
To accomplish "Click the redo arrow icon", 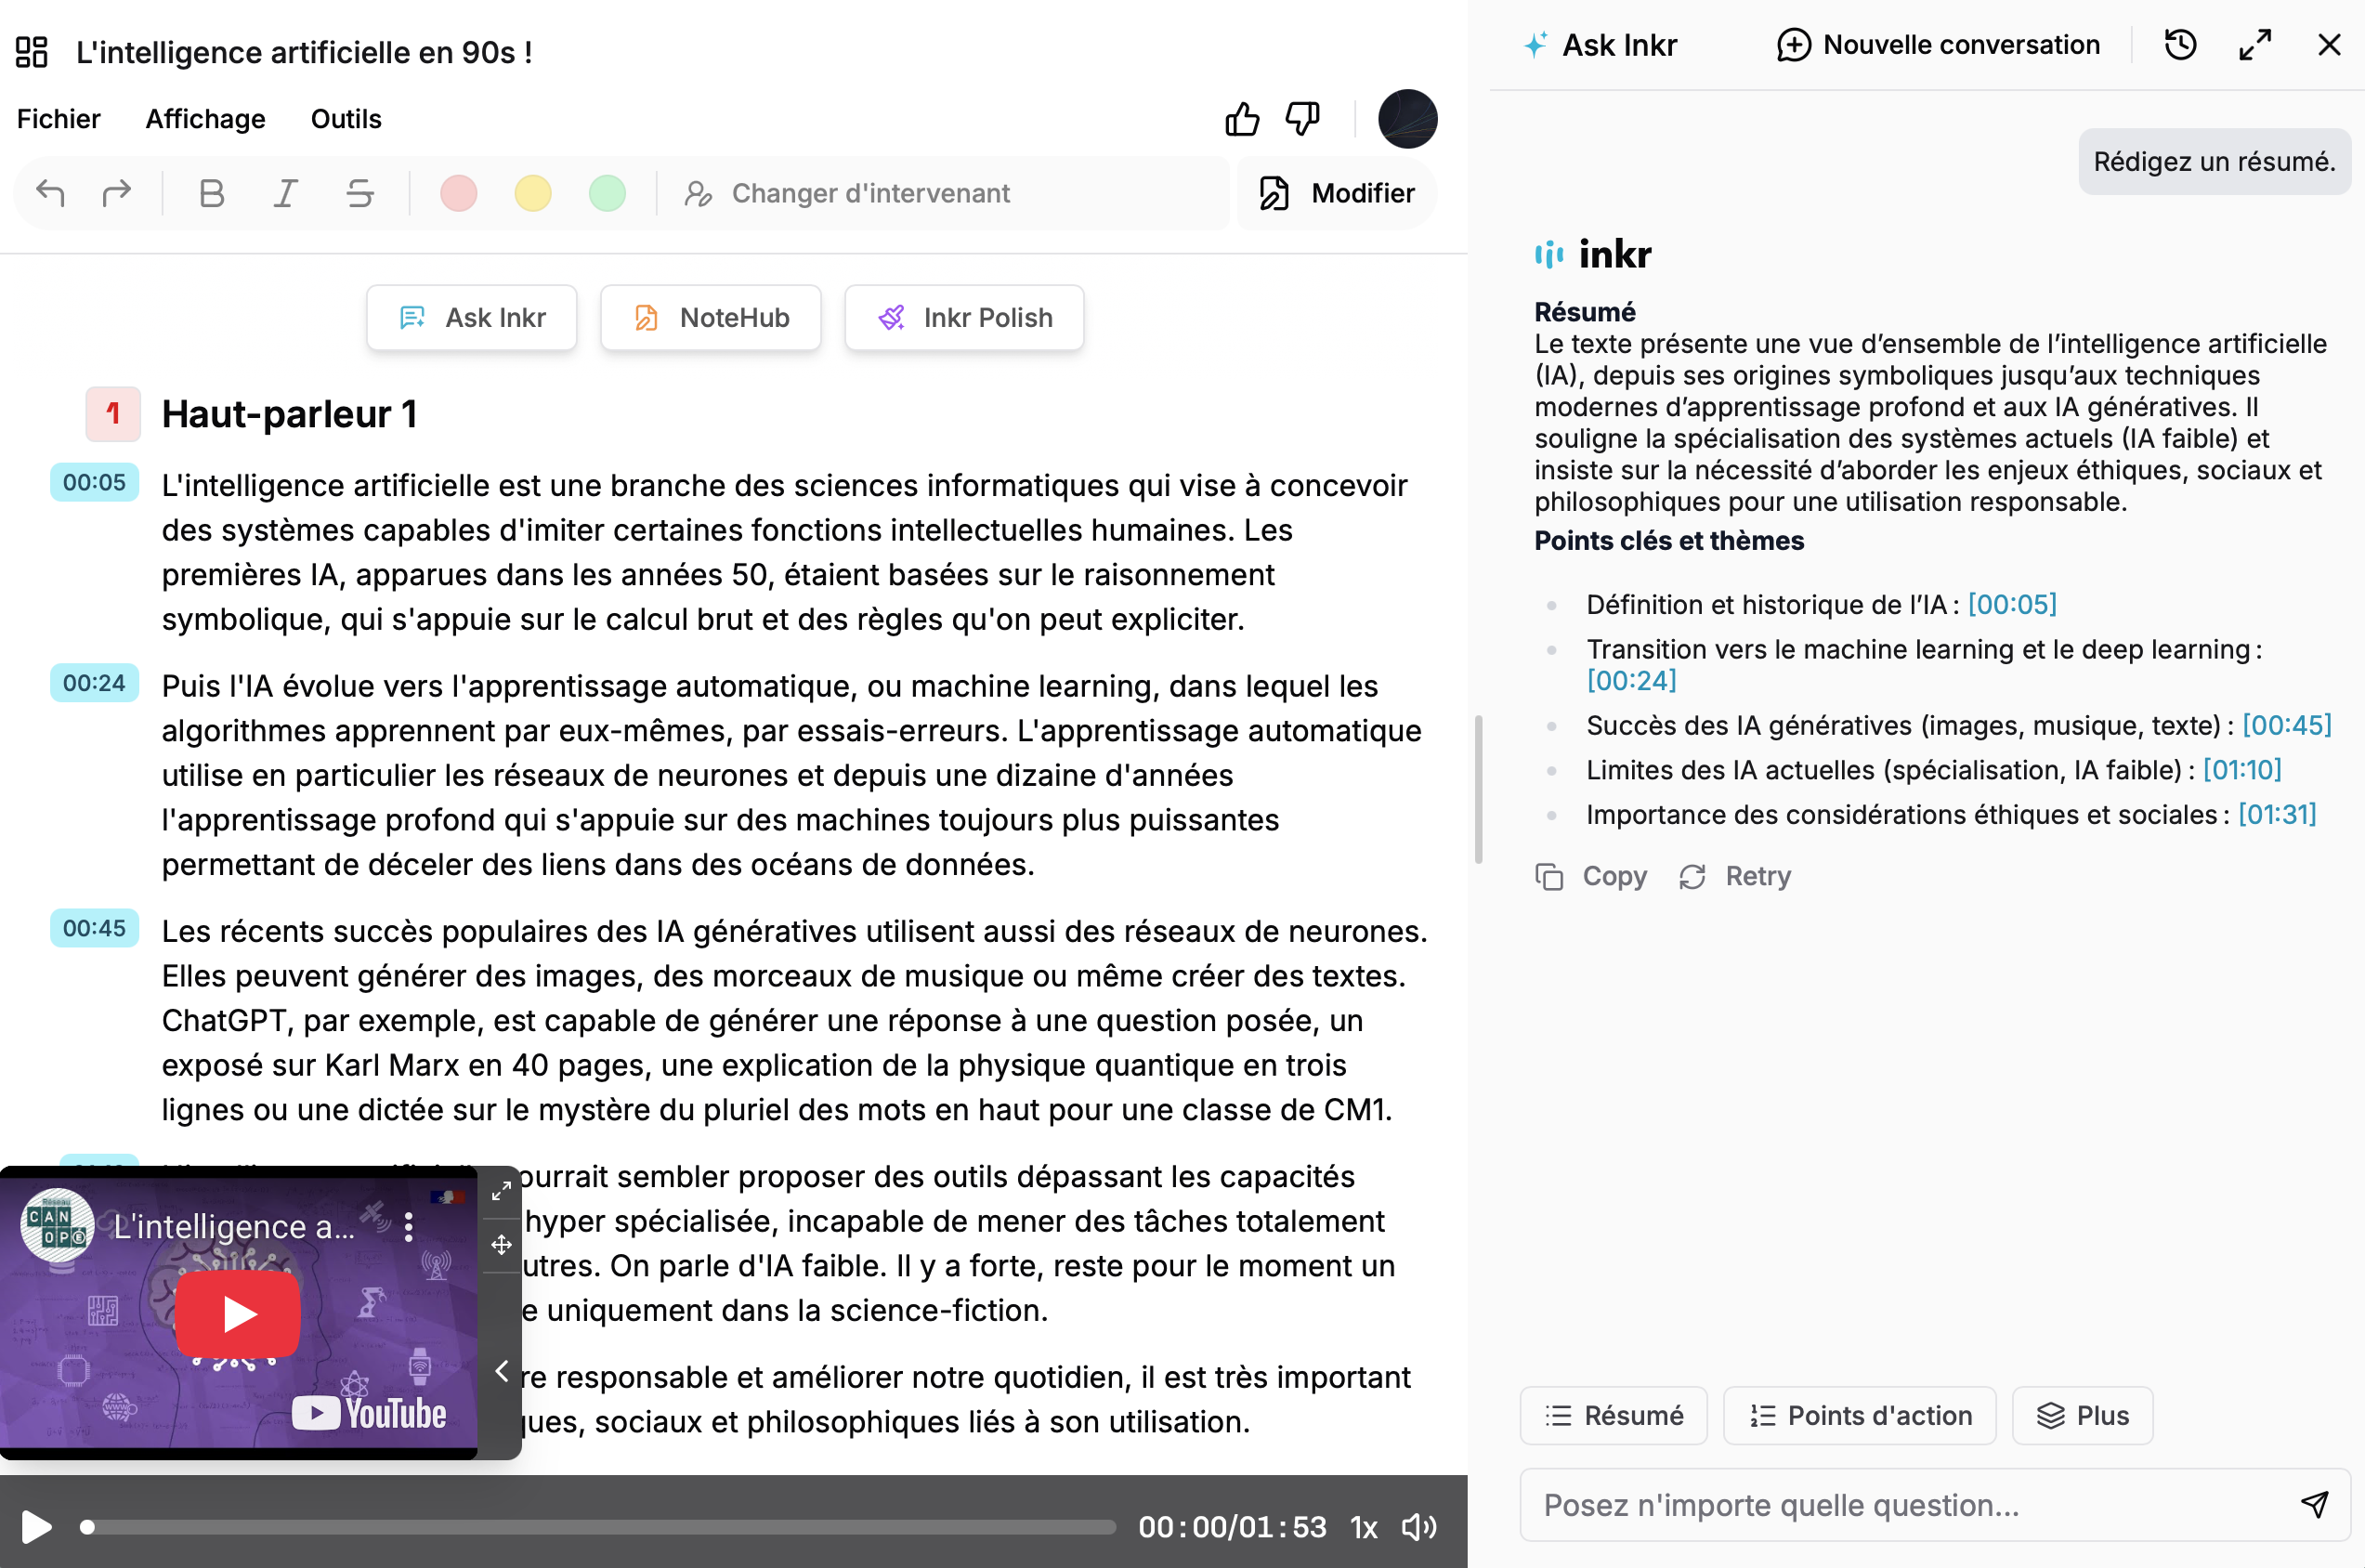I will click(117, 193).
